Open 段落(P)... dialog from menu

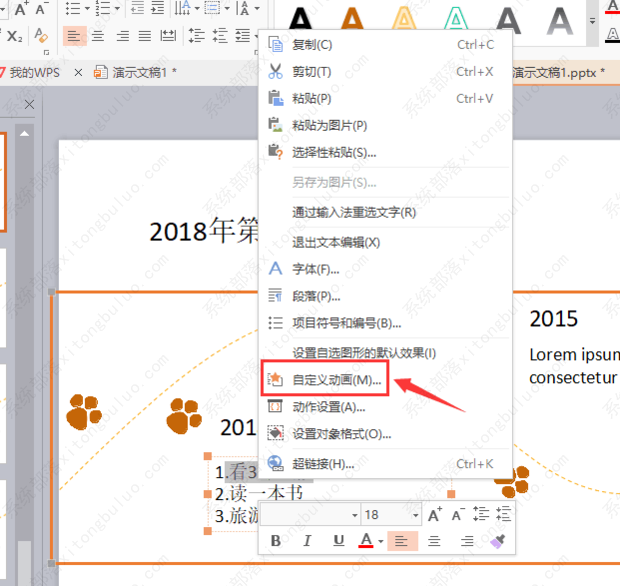[386, 296]
